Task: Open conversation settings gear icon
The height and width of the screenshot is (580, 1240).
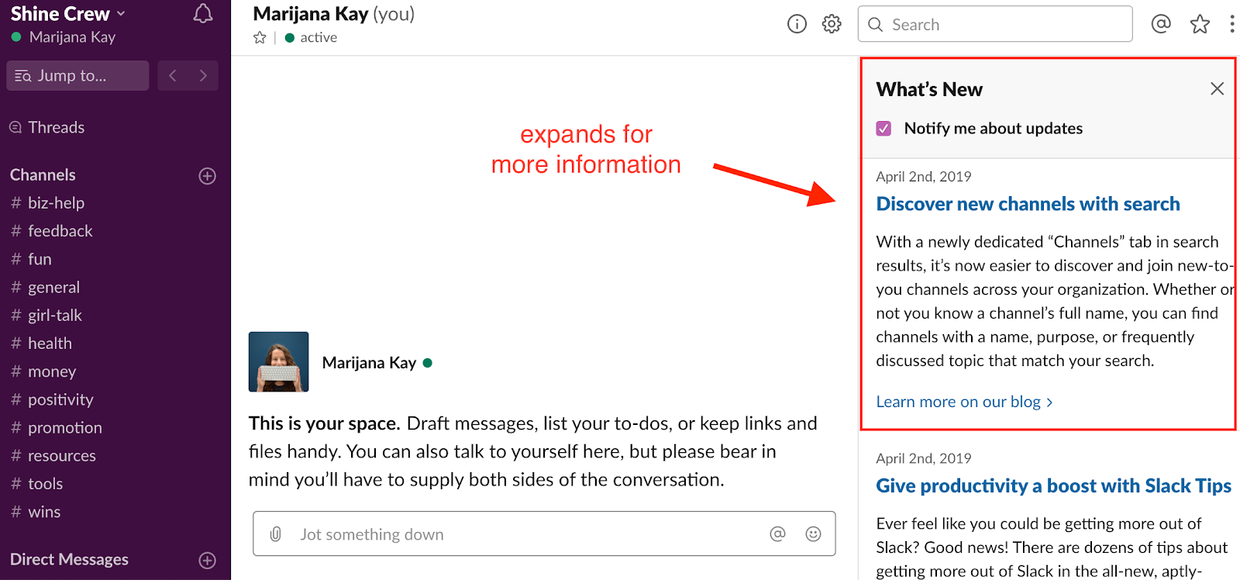Action: tap(831, 25)
